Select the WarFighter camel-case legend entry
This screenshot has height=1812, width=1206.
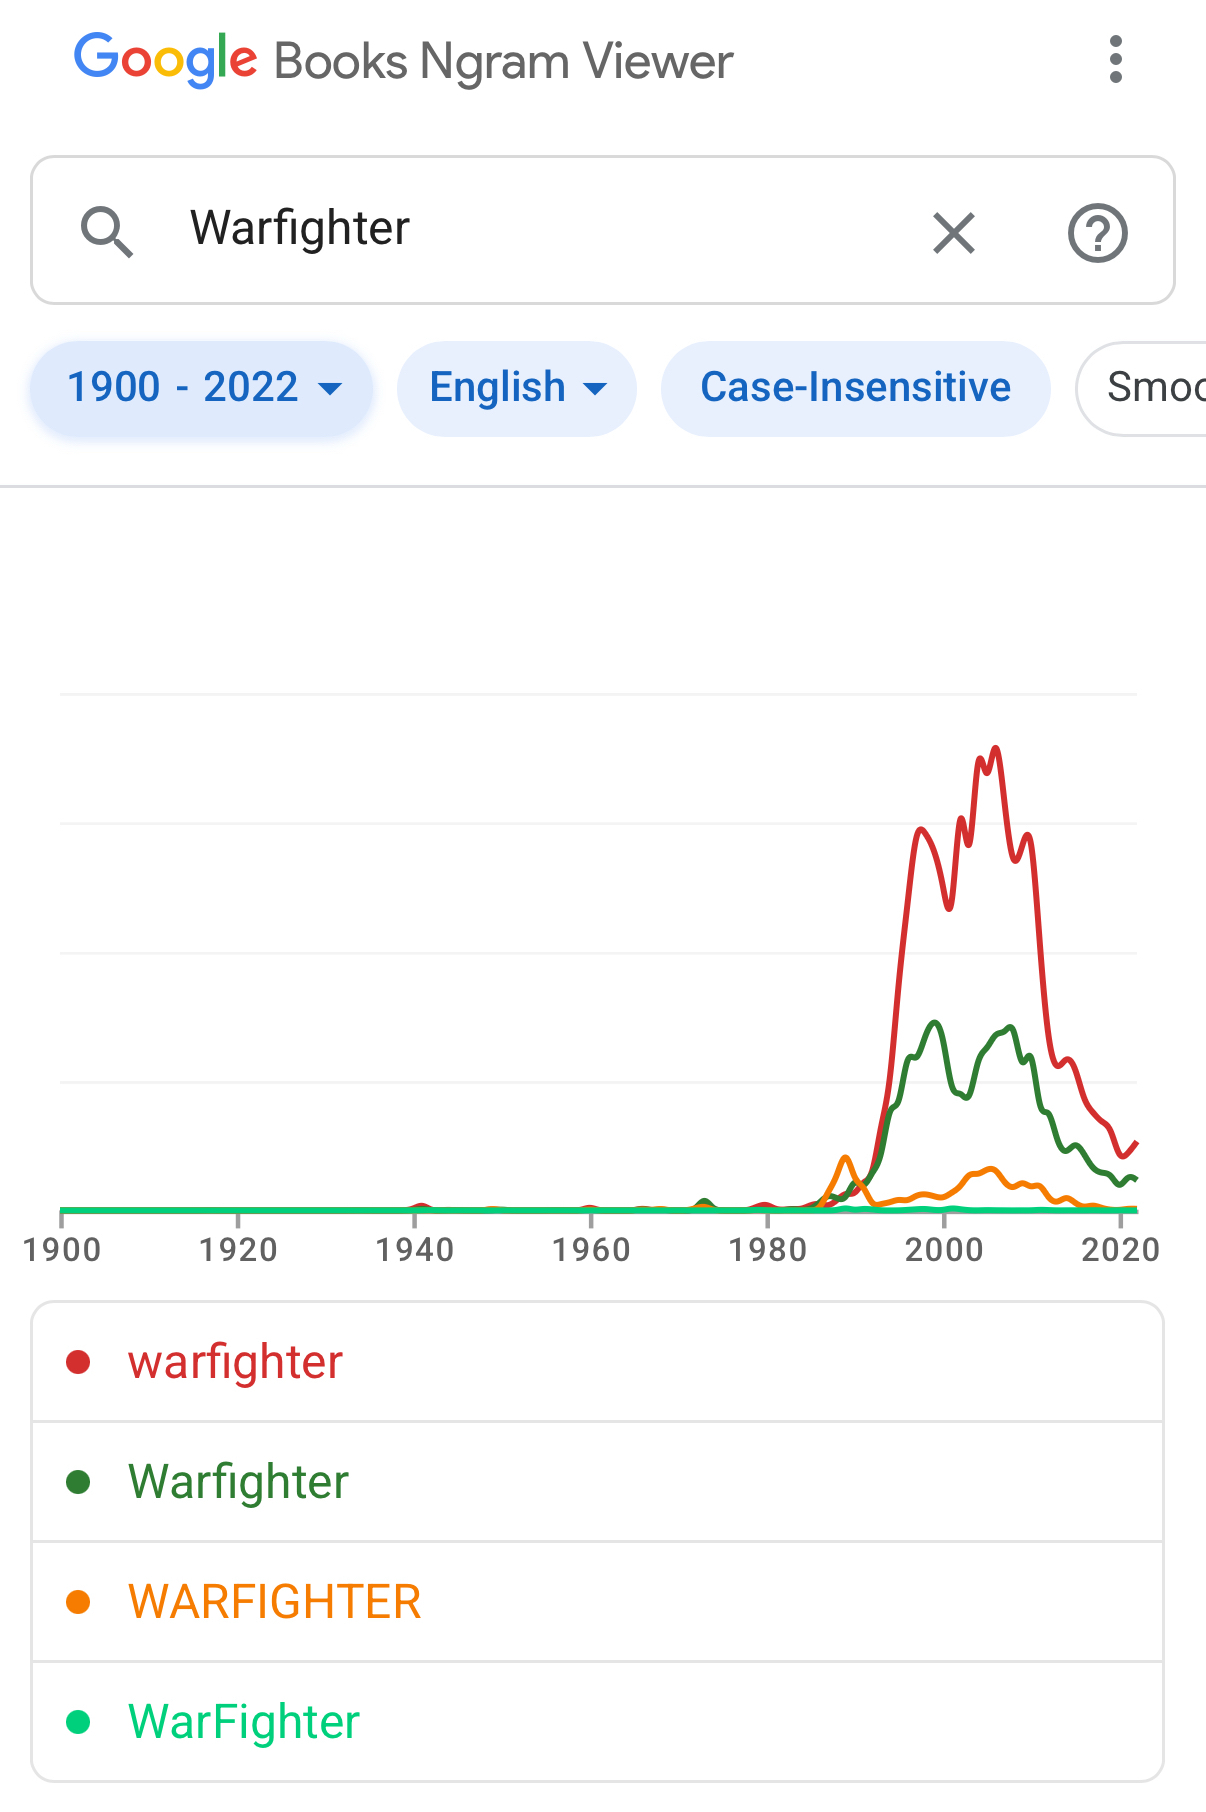pos(243,1722)
